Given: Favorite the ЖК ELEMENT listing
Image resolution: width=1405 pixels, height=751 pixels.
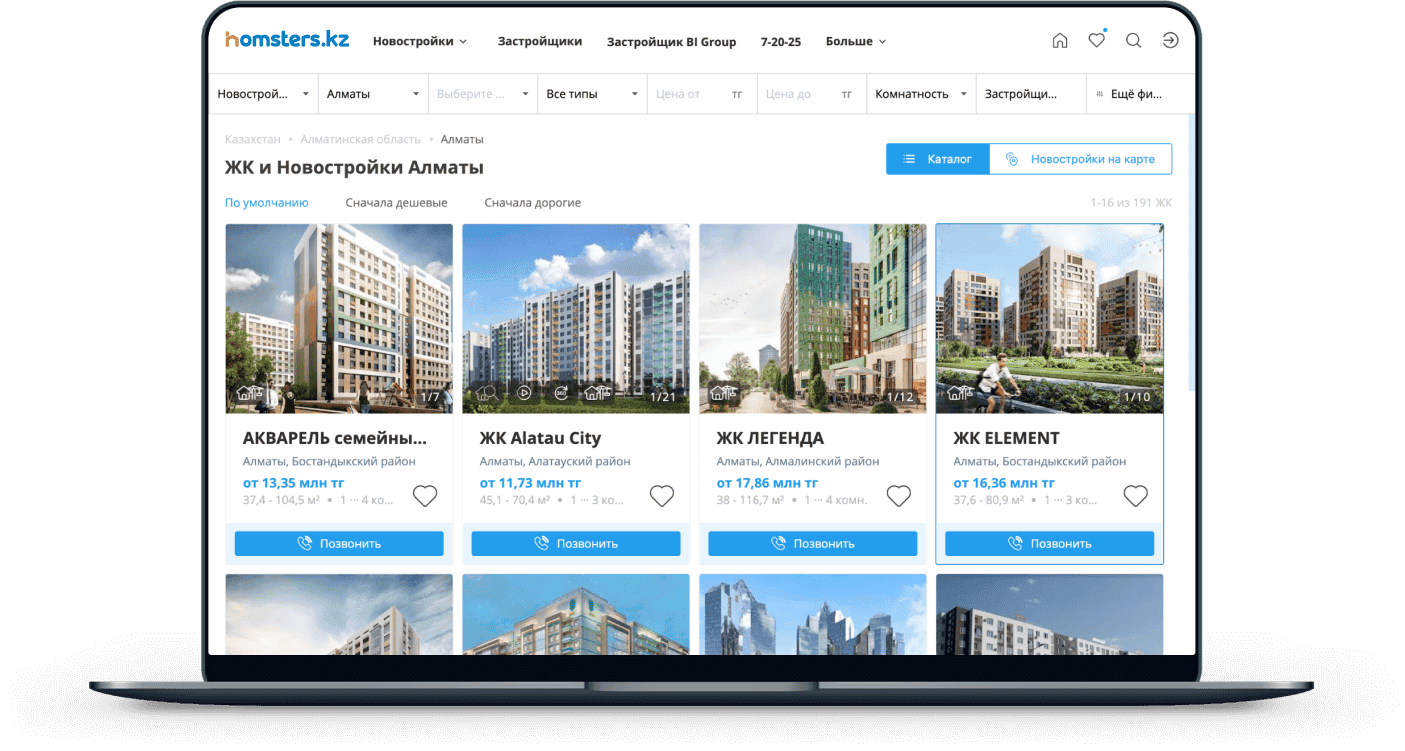Looking at the screenshot, I should [x=1135, y=496].
